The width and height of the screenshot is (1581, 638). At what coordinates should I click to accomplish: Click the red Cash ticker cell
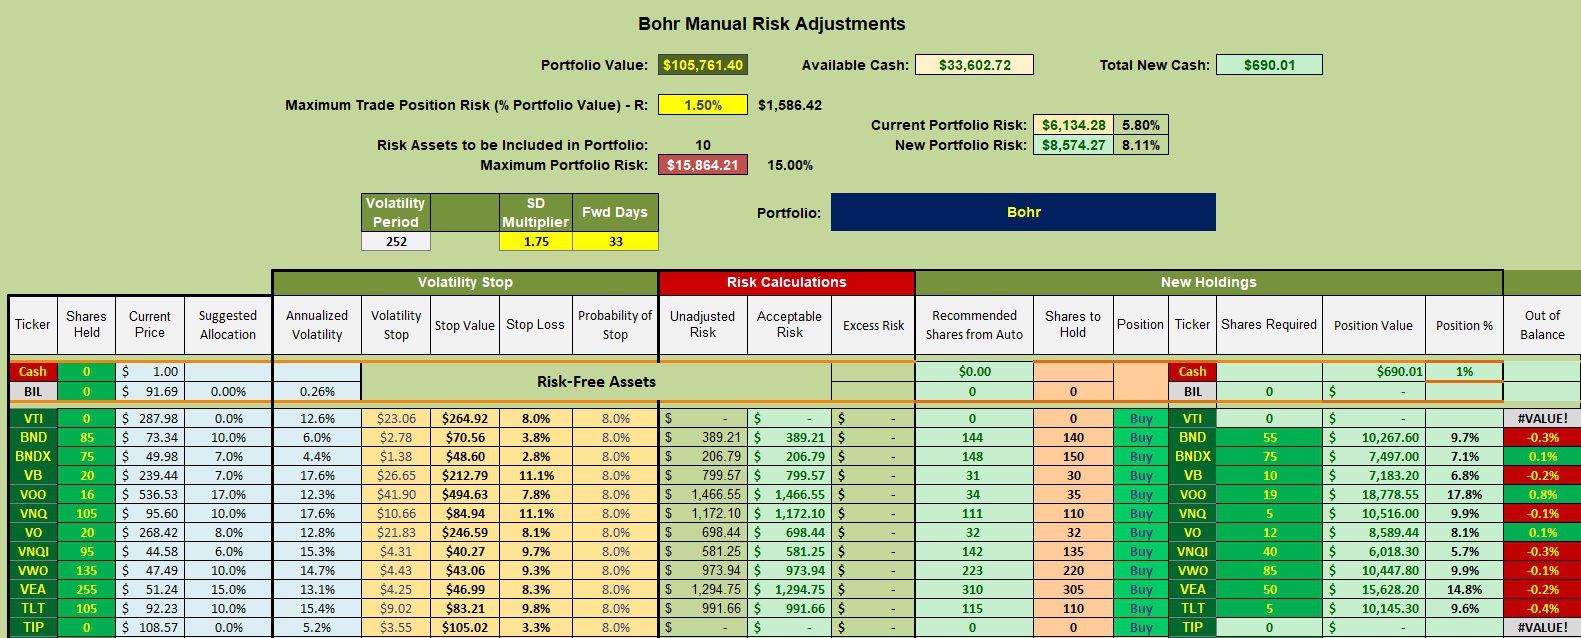[x=33, y=371]
